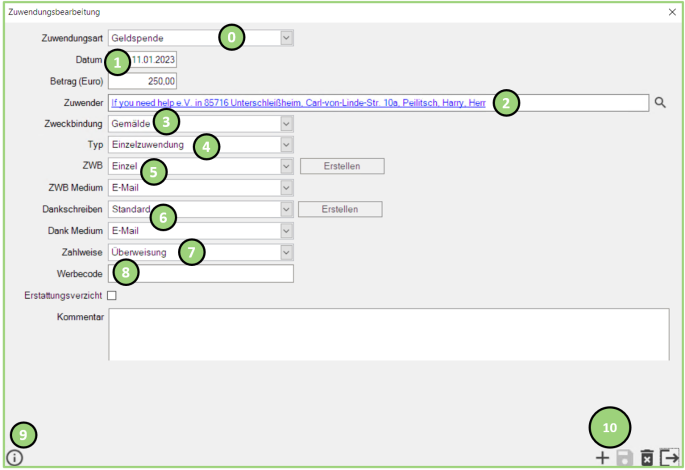Open the ZWB Medium dropdown
Image resolution: width=685 pixels, height=470 pixels.
[x=287, y=188]
